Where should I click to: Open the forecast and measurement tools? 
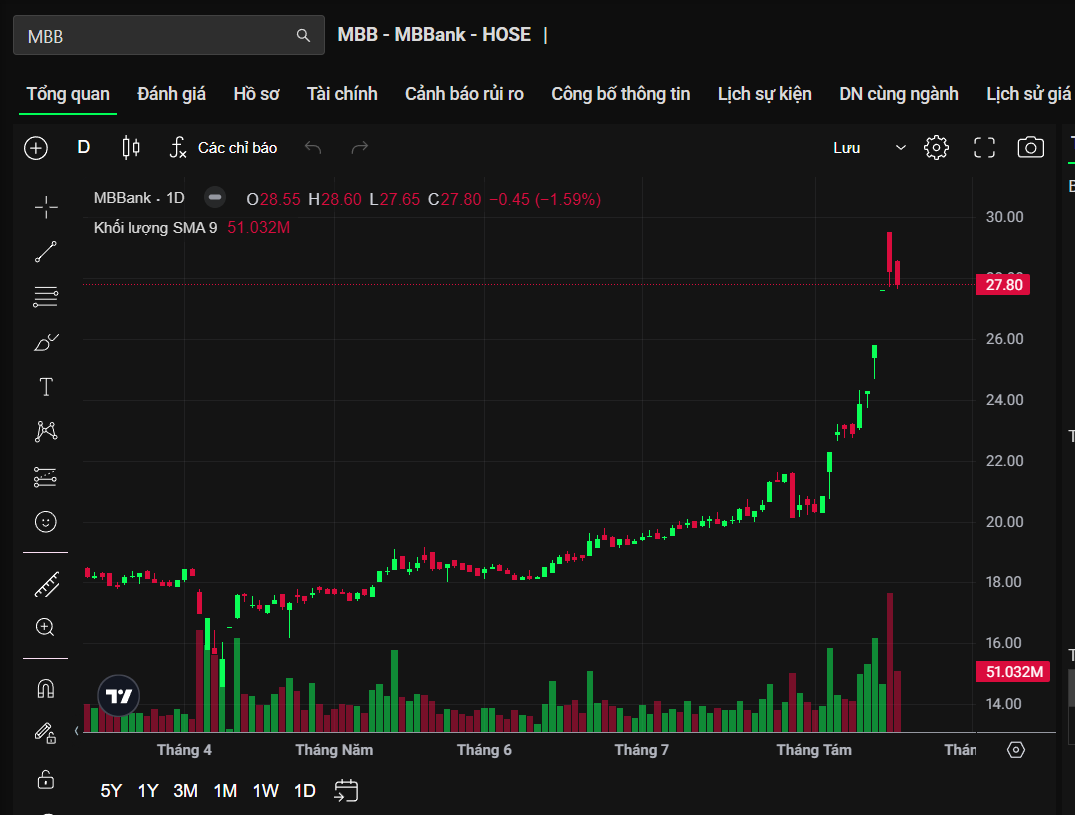point(46,476)
